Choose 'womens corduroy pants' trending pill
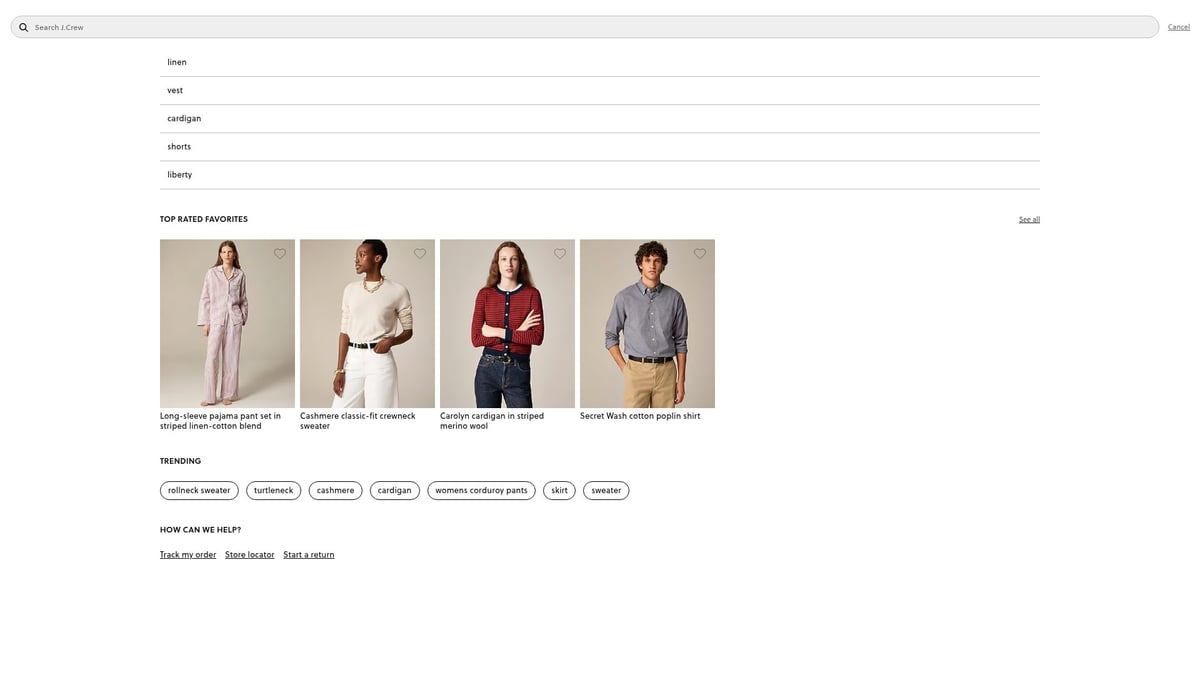The image size is (1200, 675). pos(481,490)
